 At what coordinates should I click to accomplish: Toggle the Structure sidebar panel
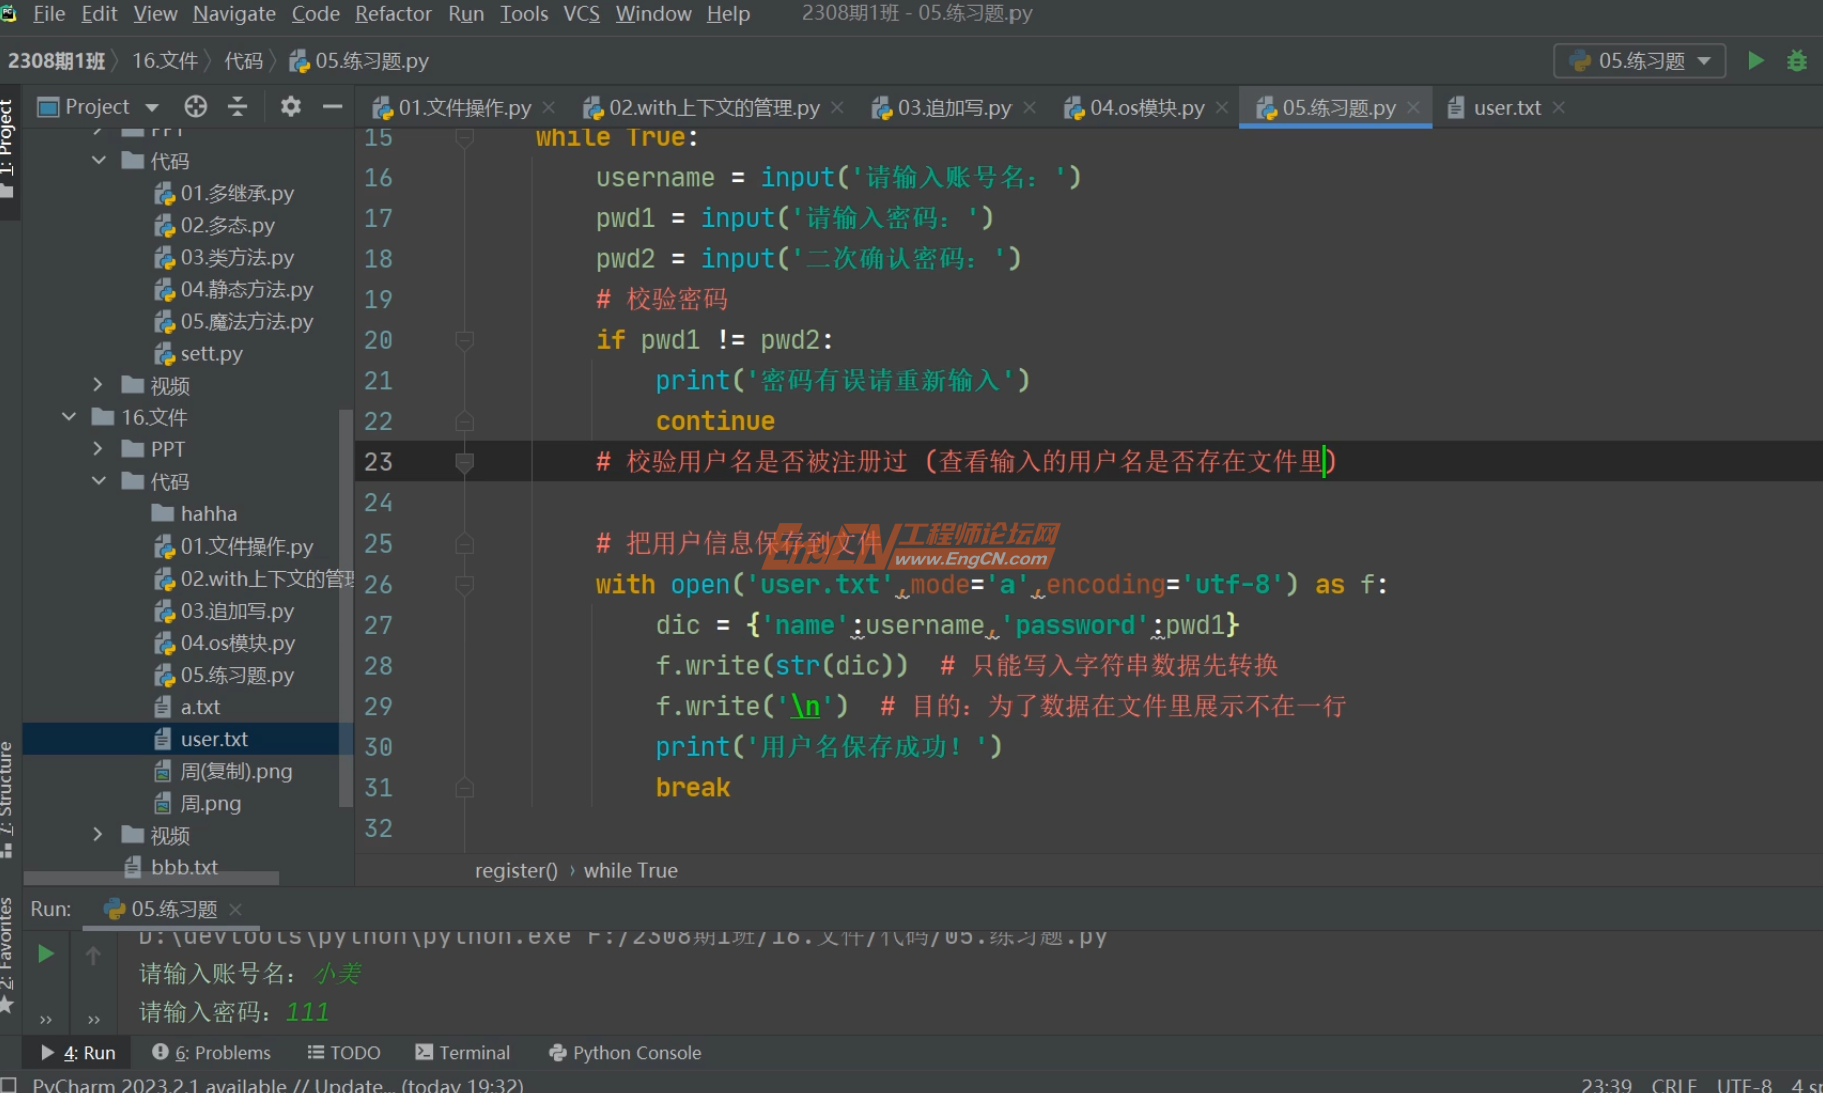[x=9, y=790]
